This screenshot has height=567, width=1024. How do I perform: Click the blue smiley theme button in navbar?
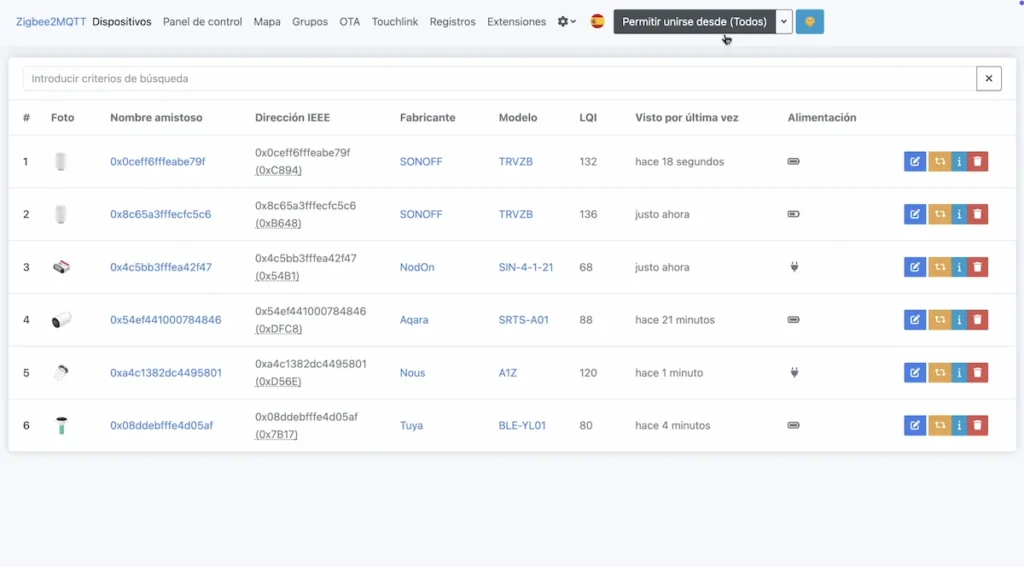pos(809,22)
